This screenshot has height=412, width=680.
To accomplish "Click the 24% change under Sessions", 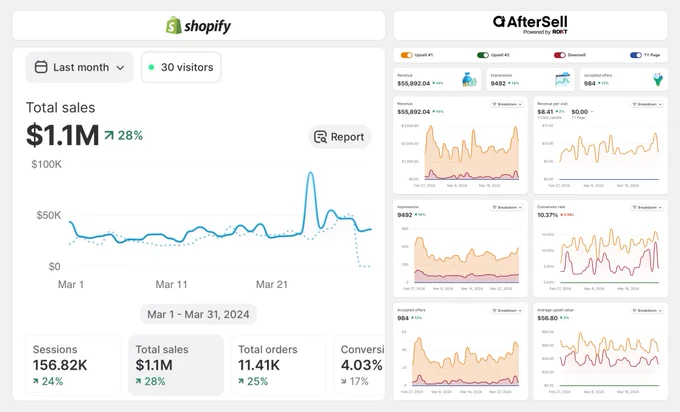I will tap(52, 381).
